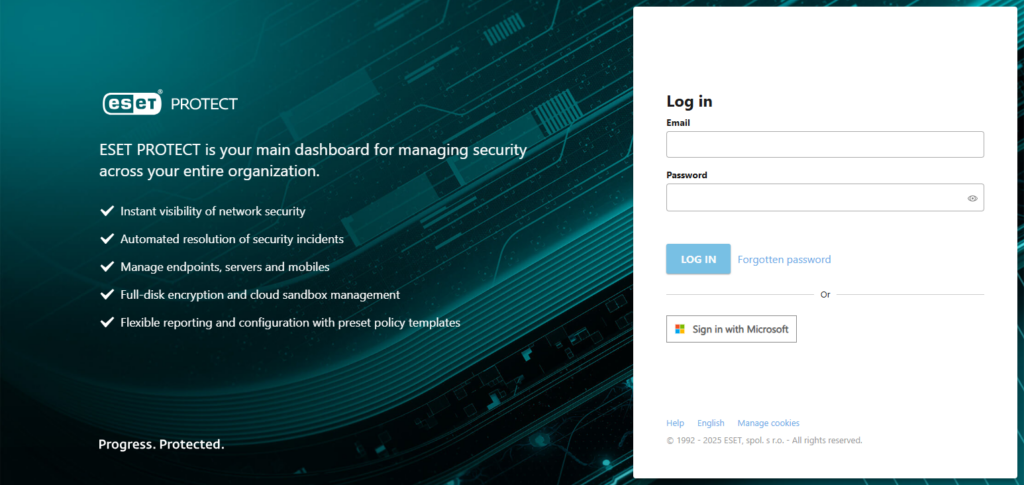Click 'Manage endpoints, servers and mobiles' text
Viewport: 1024px width, 485px height.
(225, 267)
